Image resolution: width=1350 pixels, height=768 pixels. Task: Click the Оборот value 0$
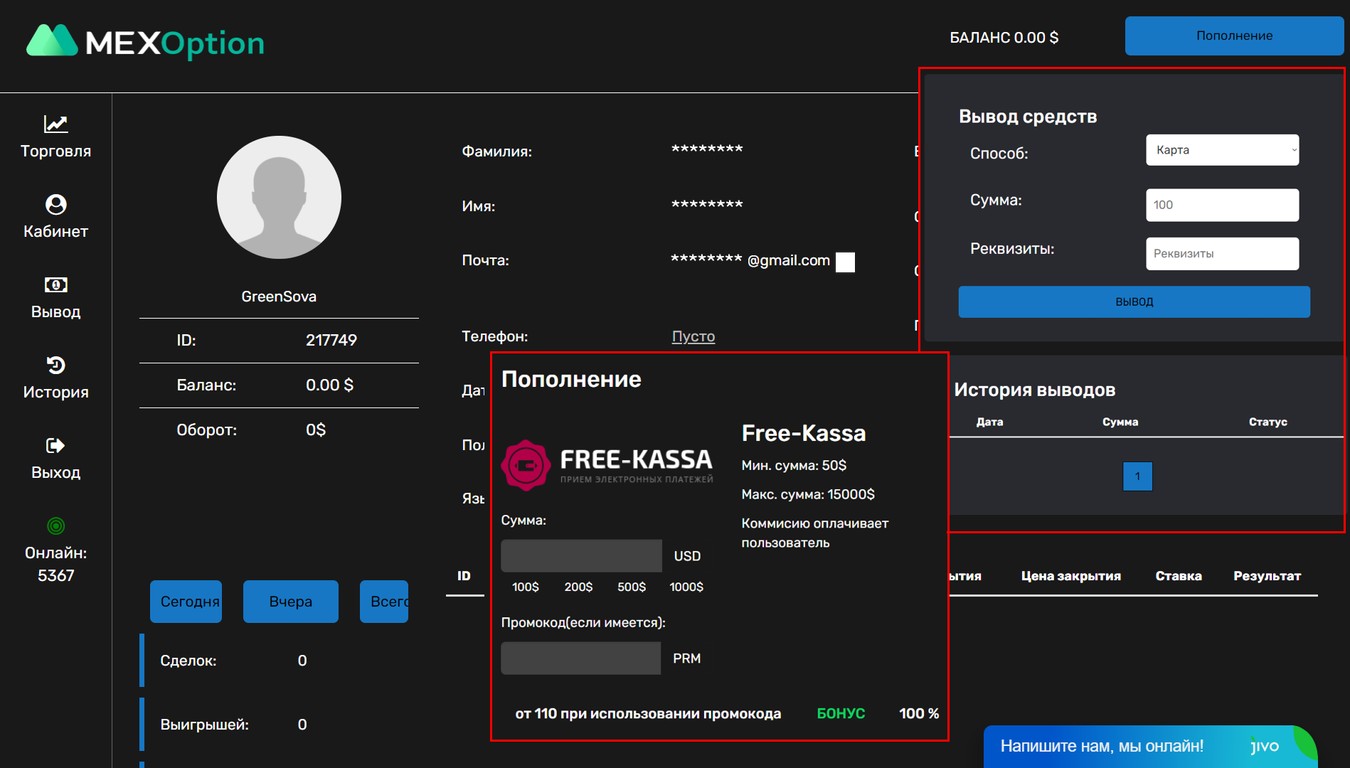click(316, 430)
